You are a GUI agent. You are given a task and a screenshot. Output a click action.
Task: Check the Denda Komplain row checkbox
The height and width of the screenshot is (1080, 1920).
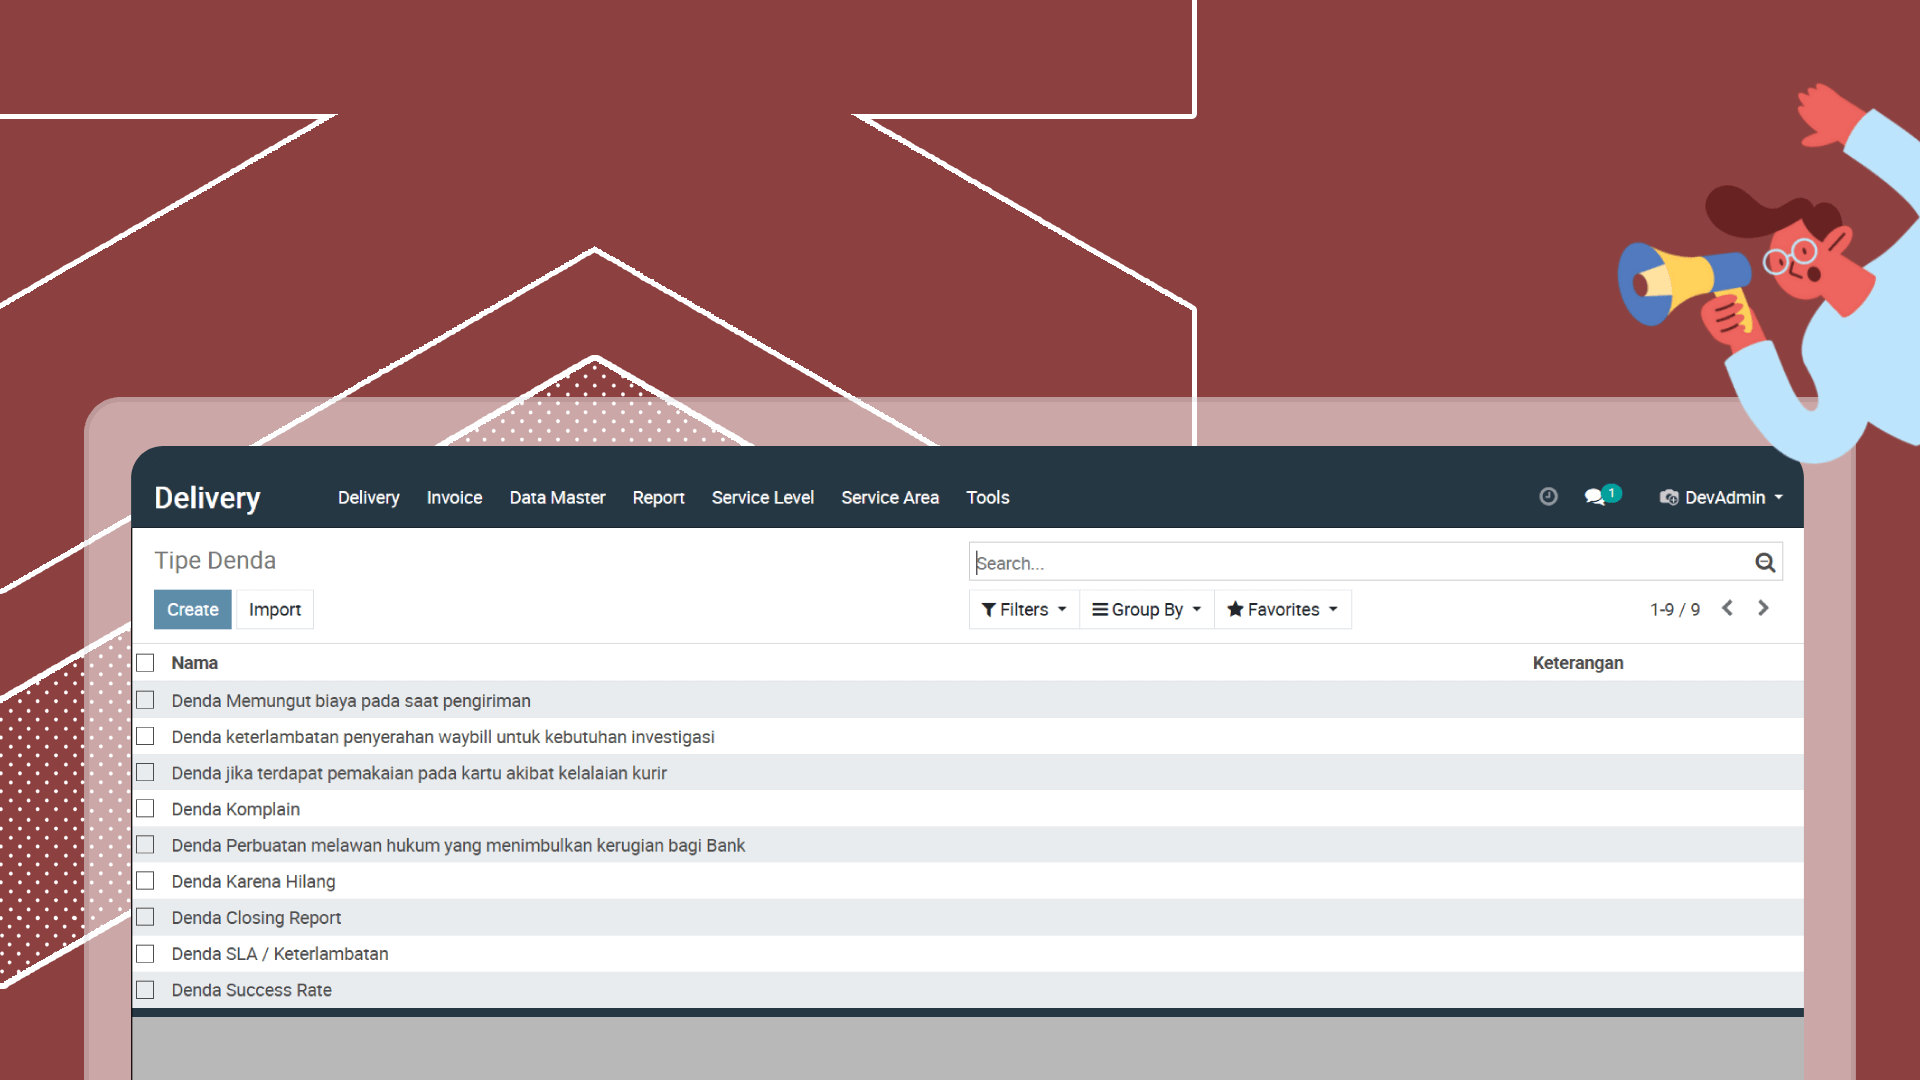pos(146,809)
